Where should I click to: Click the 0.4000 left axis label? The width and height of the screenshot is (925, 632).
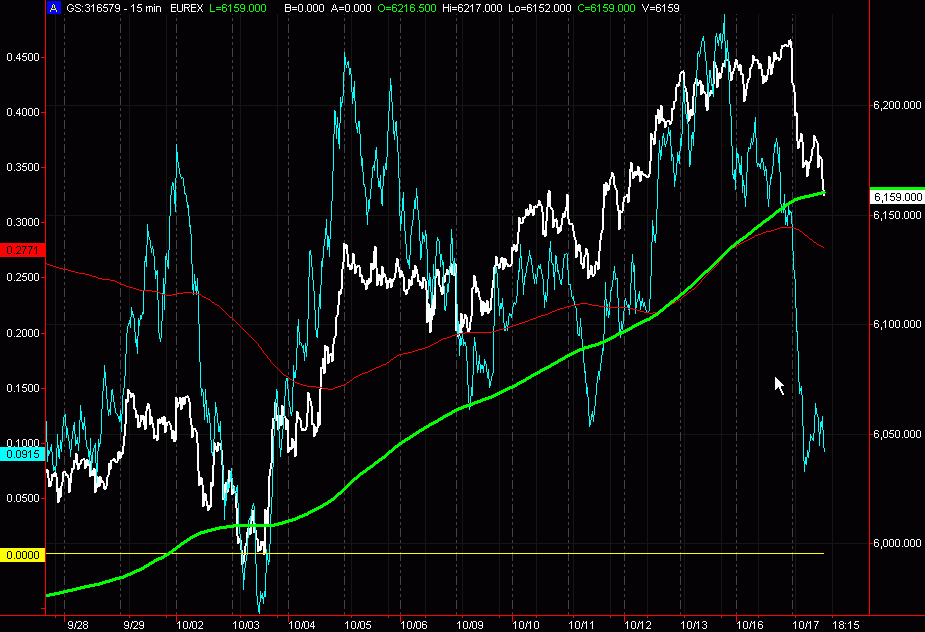23,112
